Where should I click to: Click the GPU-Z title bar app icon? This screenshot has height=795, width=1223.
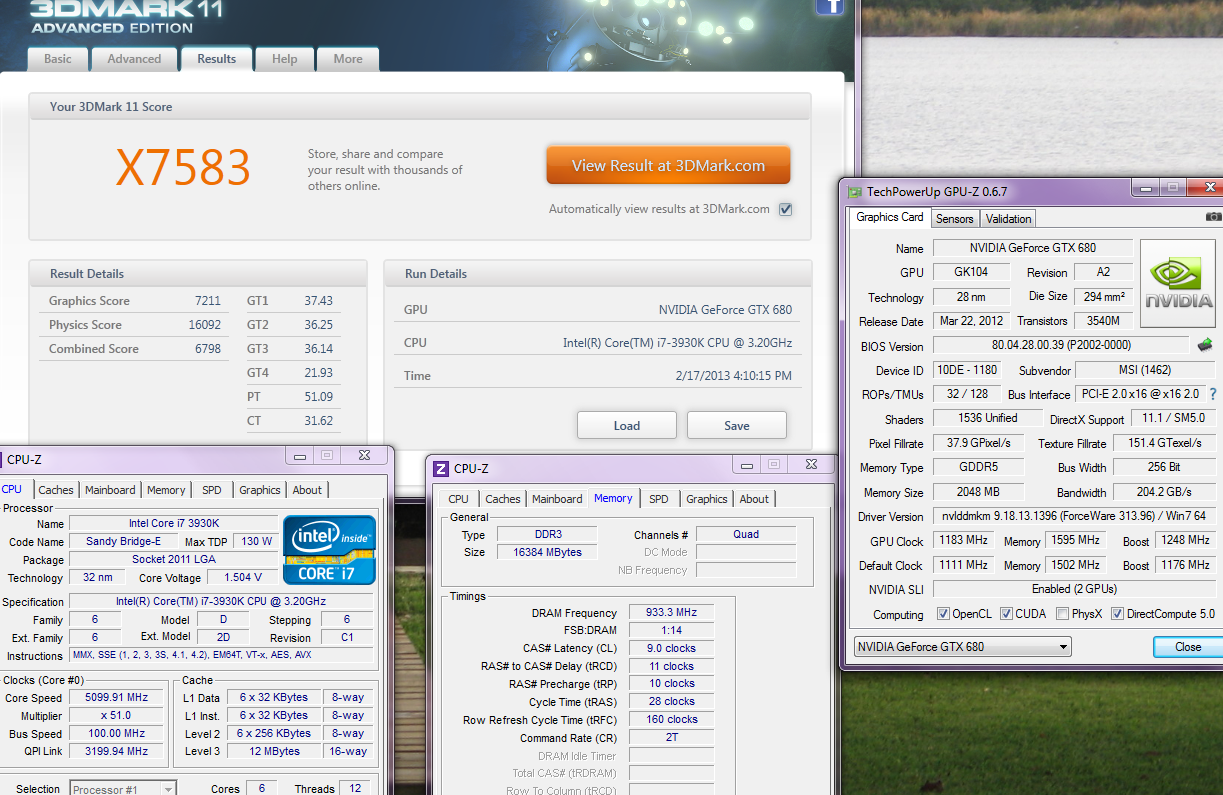coord(855,191)
